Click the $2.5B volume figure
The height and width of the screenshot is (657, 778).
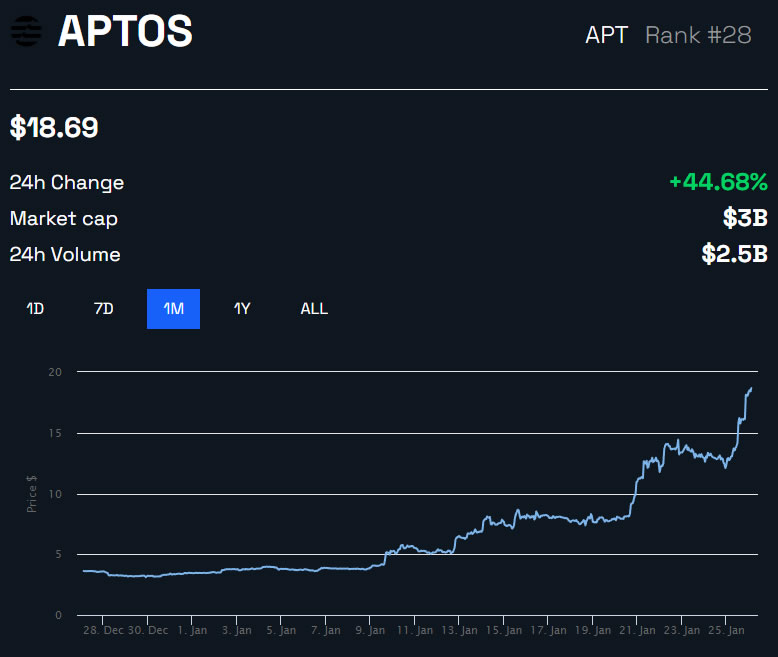click(x=735, y=254)
